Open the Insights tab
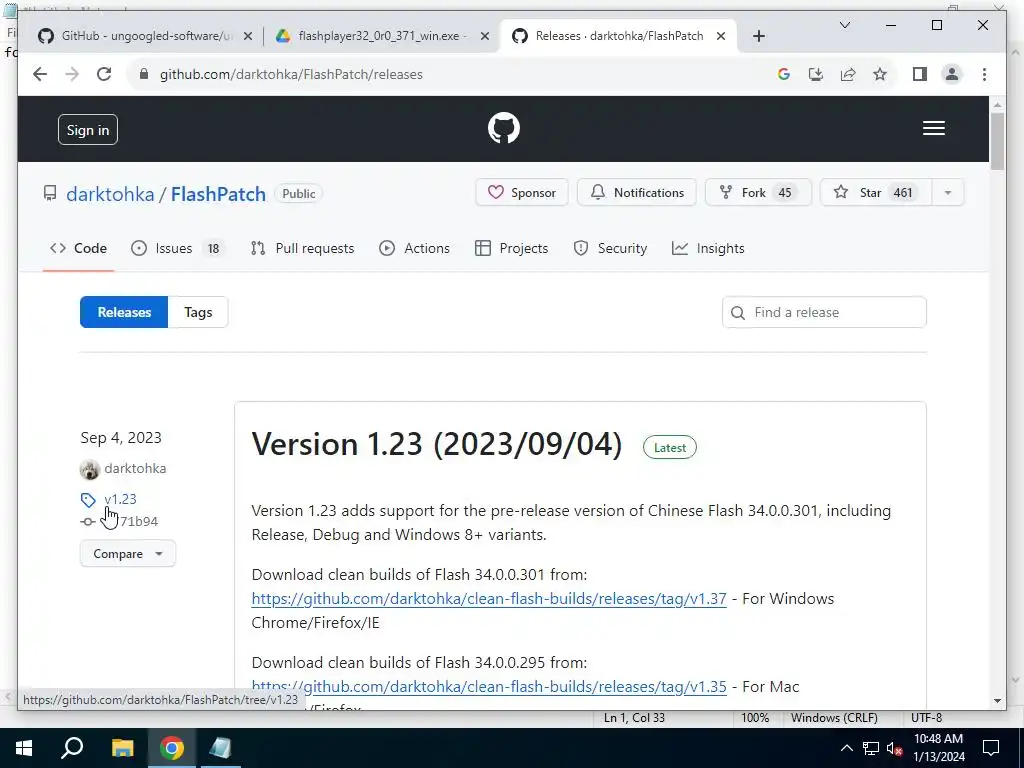The image size is (1024, 768). 708,248
